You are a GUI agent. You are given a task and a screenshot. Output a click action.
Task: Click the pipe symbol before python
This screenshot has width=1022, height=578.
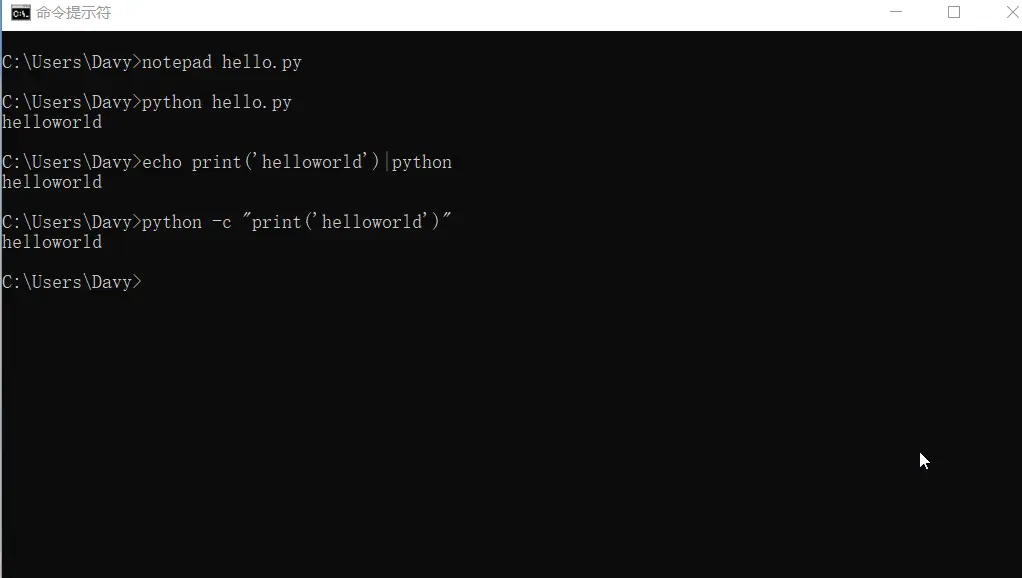tap(387, 161)
